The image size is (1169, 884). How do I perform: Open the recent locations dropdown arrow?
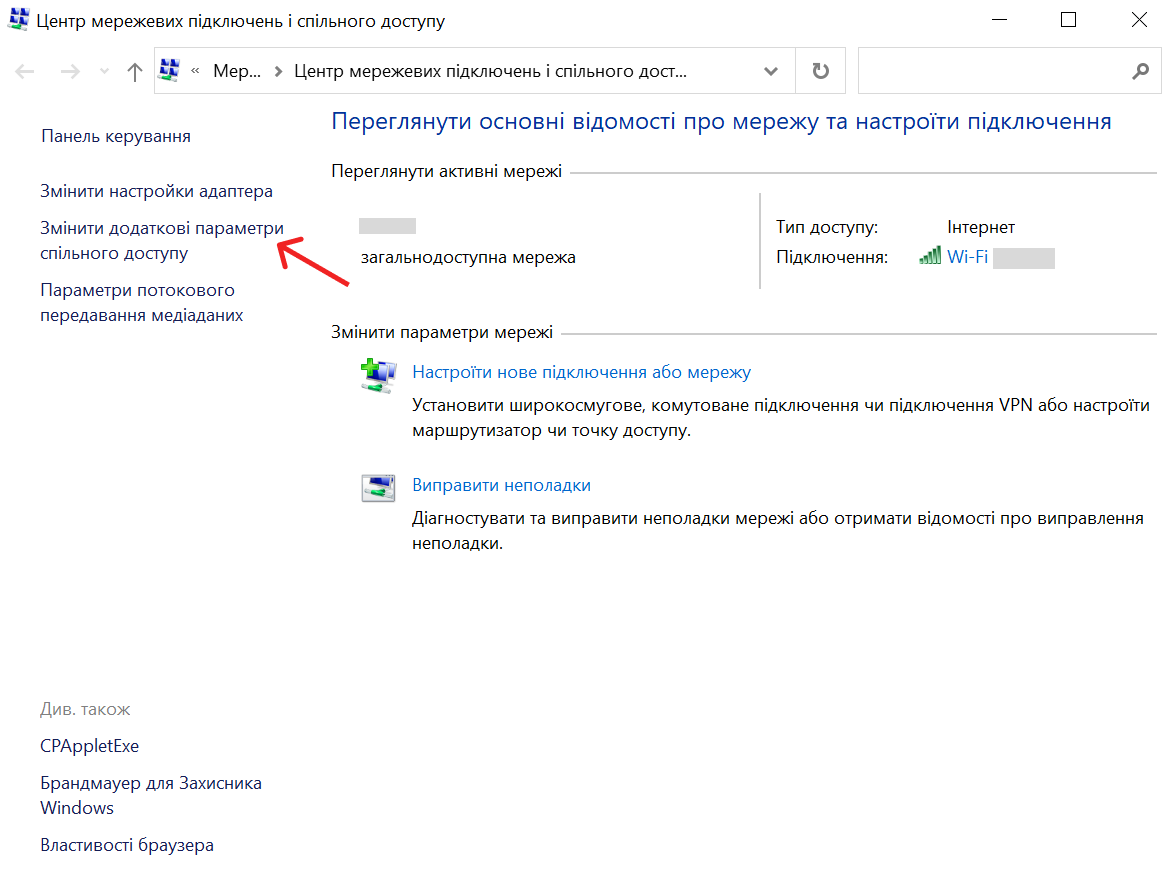(x=105, y=72)
